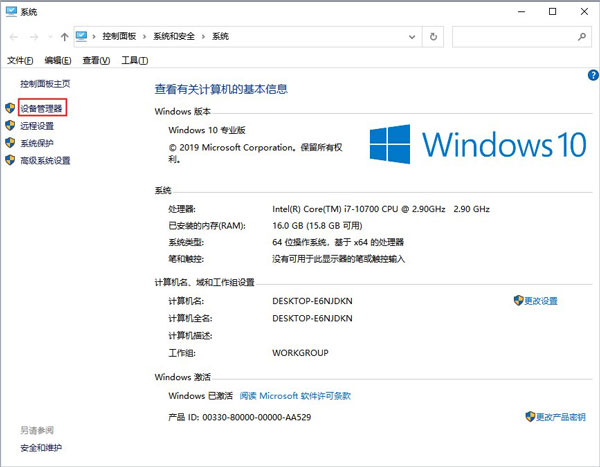Open 系统保护 link

(37, 143)
